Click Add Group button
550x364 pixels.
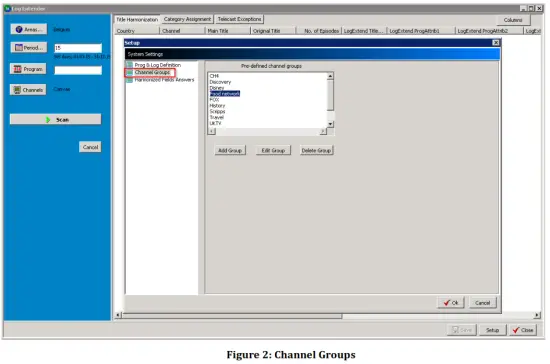coord(230,150)
